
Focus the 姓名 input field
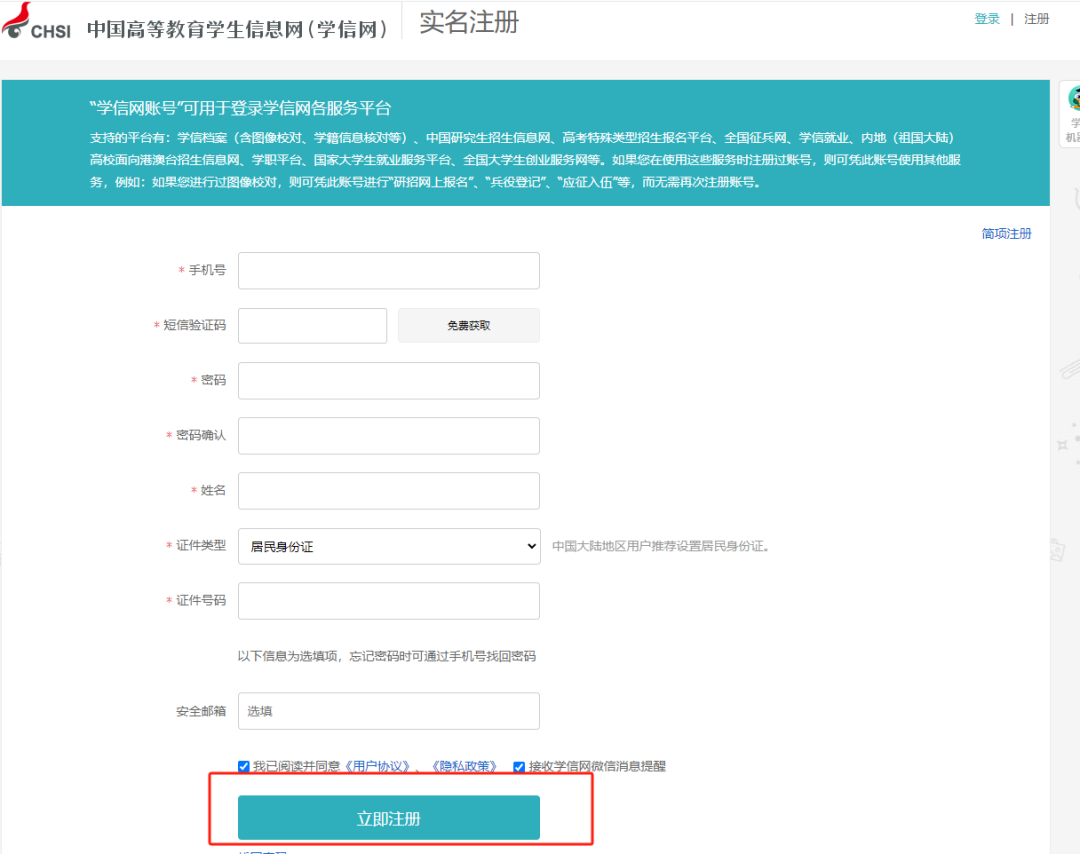pyautogui.click(x=388, y=491)
